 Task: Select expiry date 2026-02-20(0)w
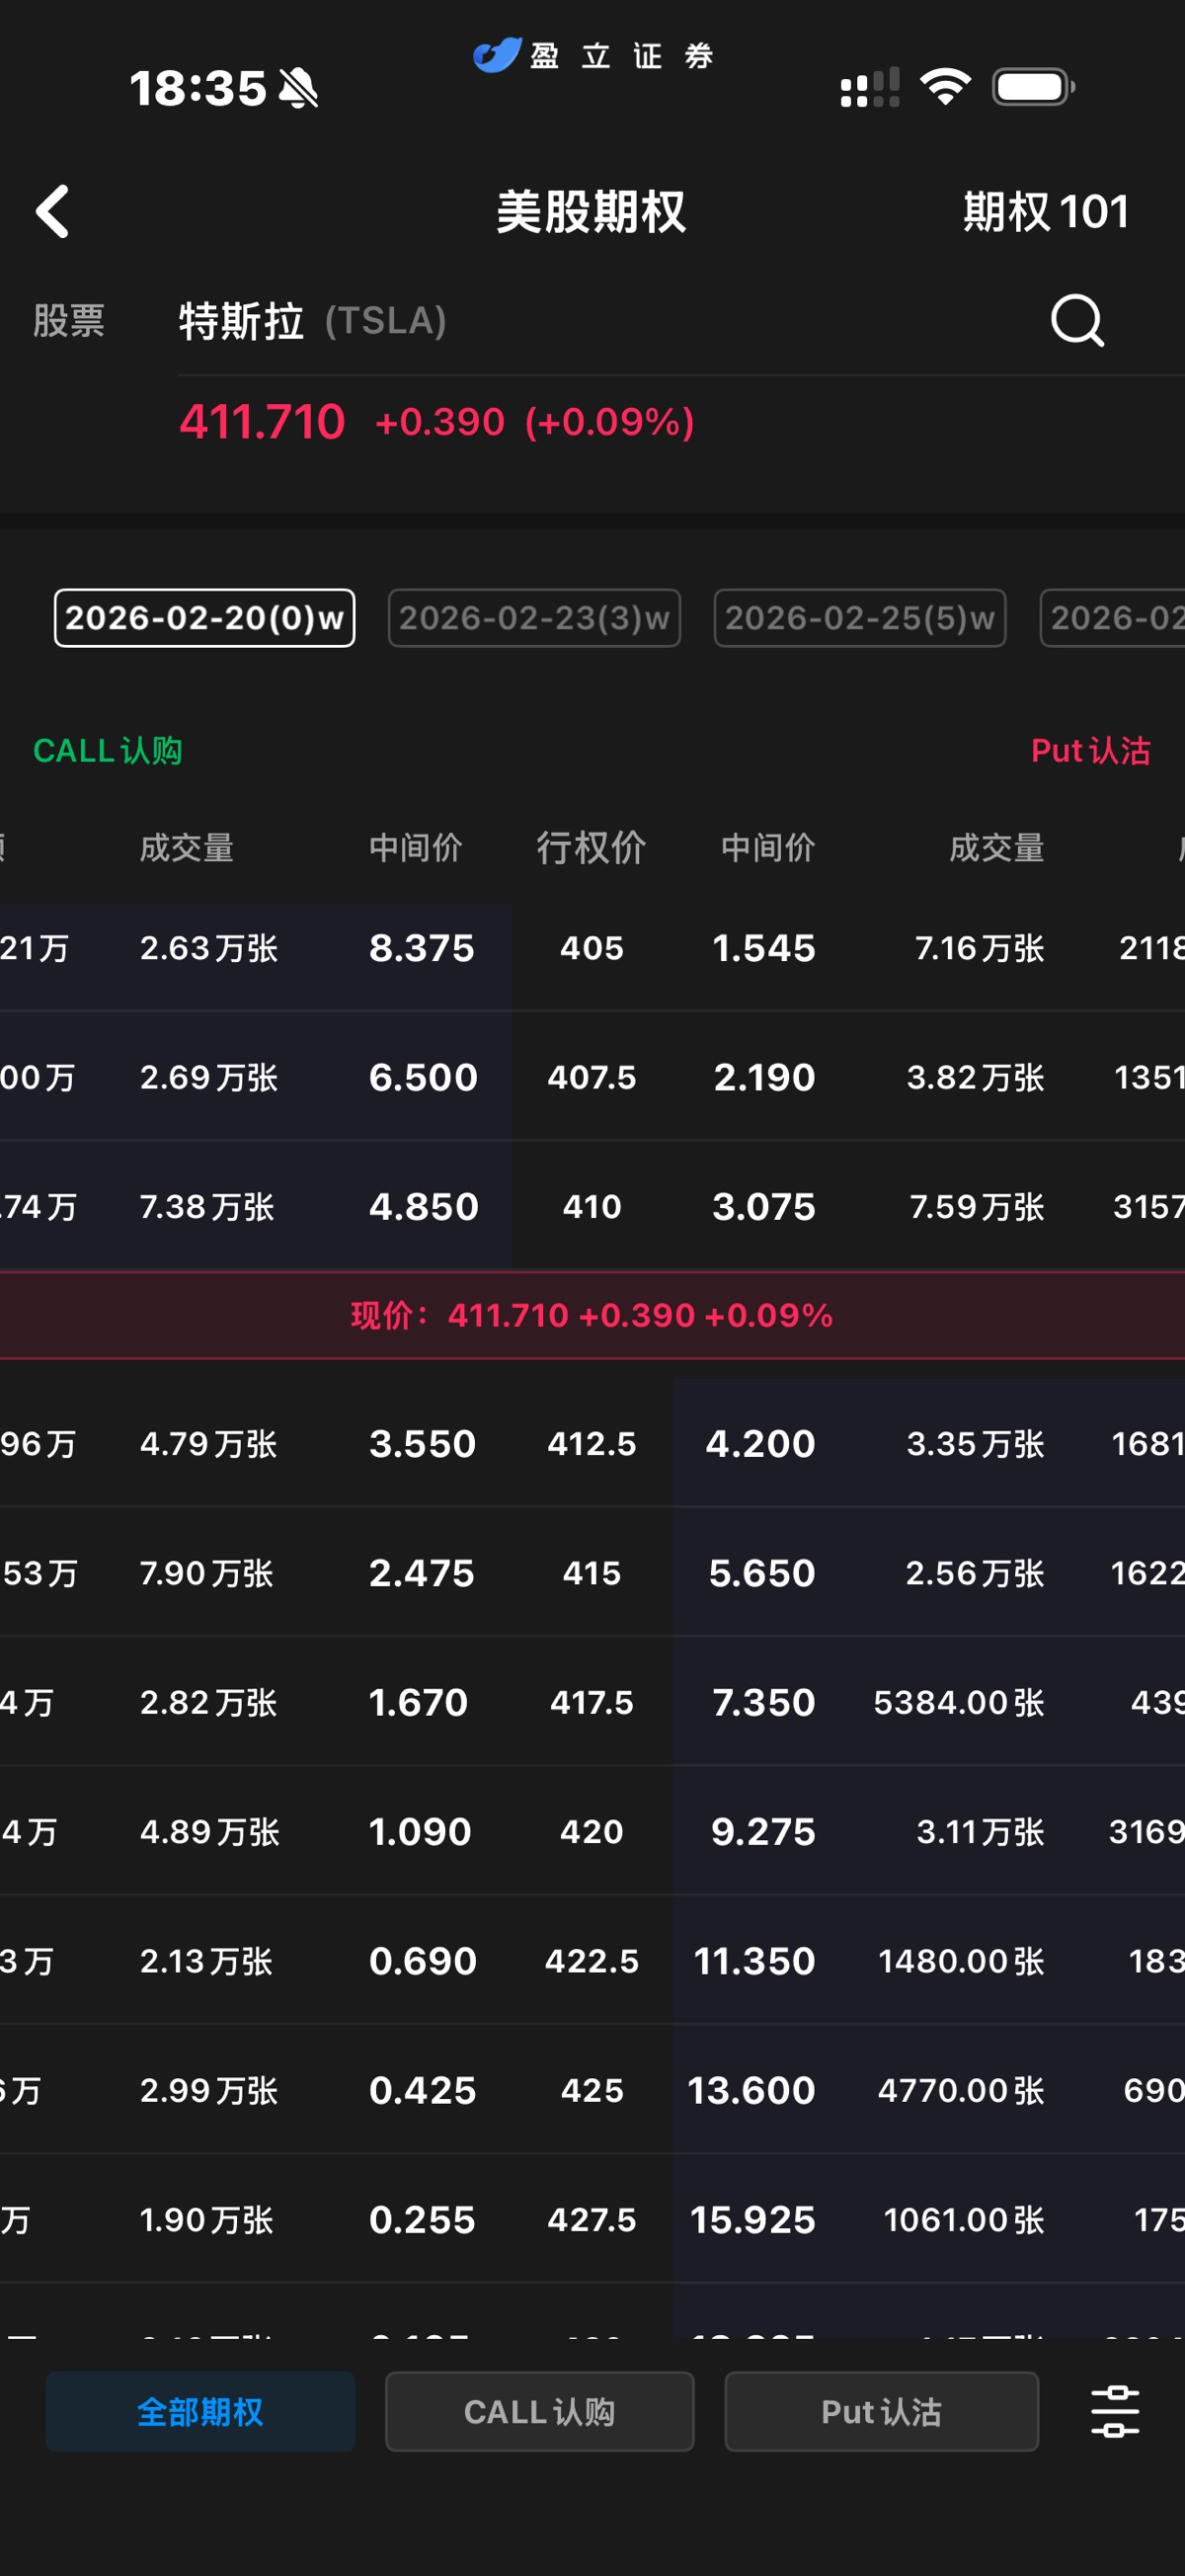[x=204, y=618]
